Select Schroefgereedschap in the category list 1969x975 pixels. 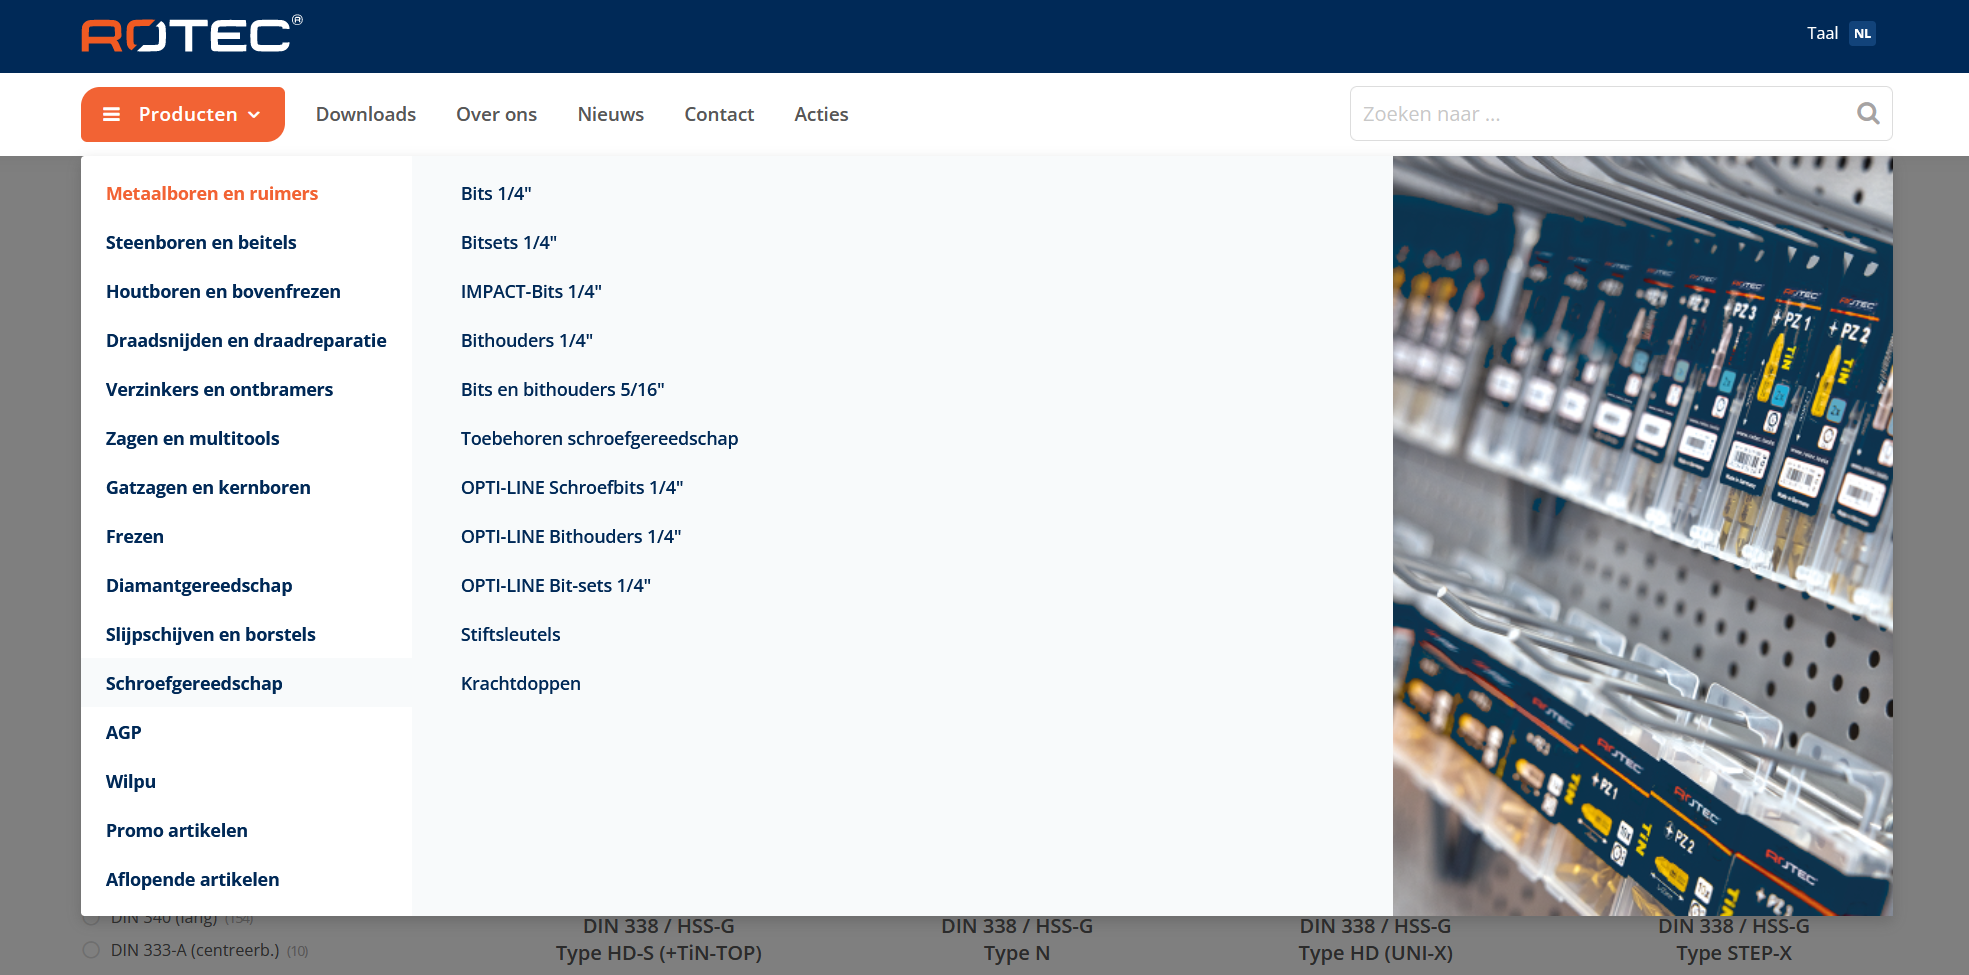click(194, 684)
